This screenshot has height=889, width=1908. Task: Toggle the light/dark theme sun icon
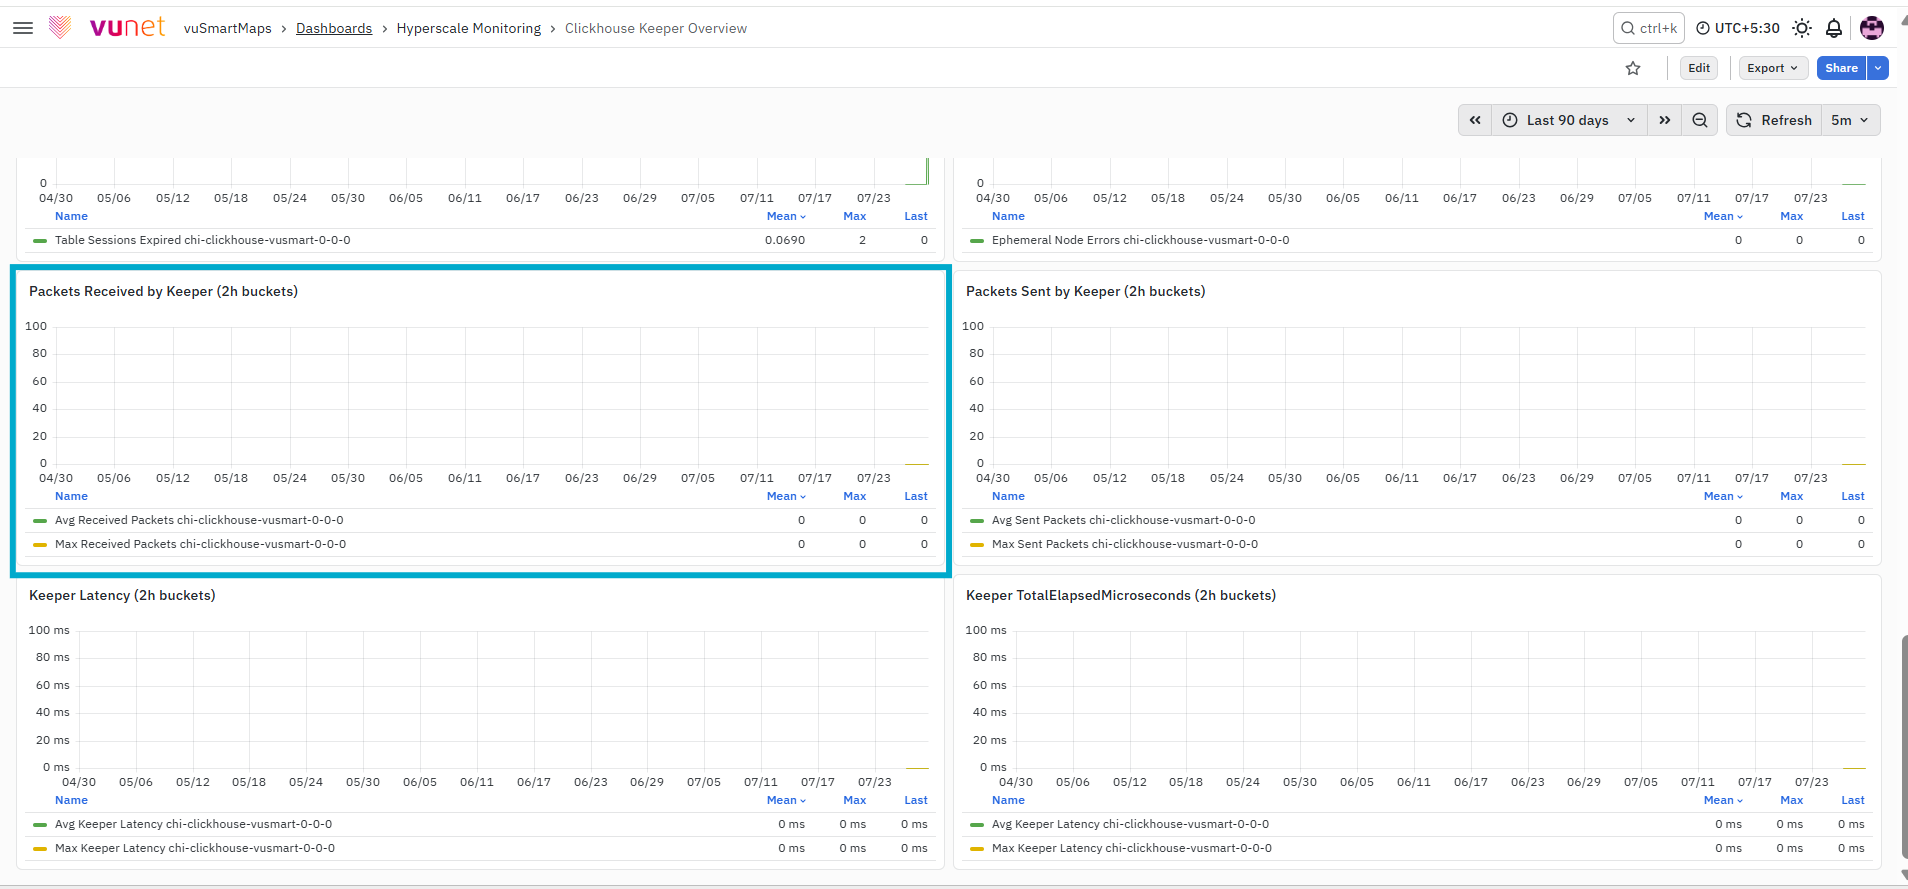coord(1802,28)
